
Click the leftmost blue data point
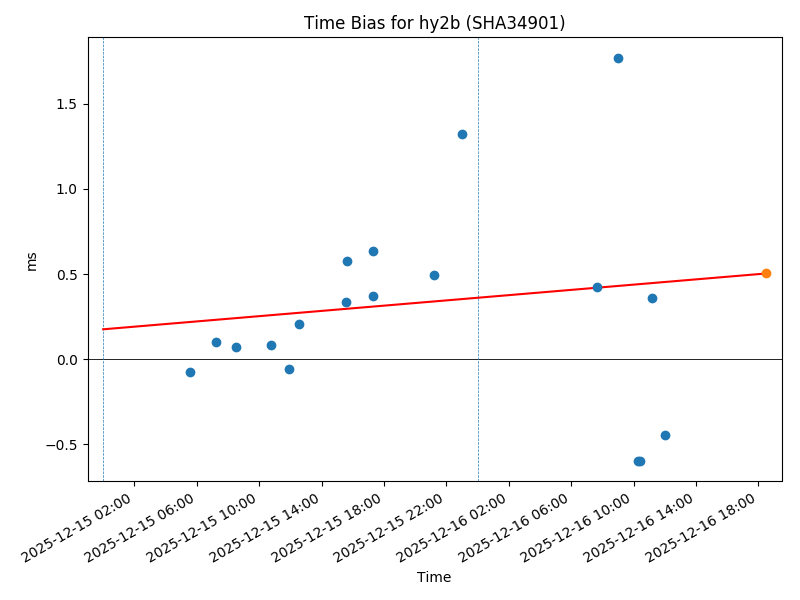click(190, 372)
